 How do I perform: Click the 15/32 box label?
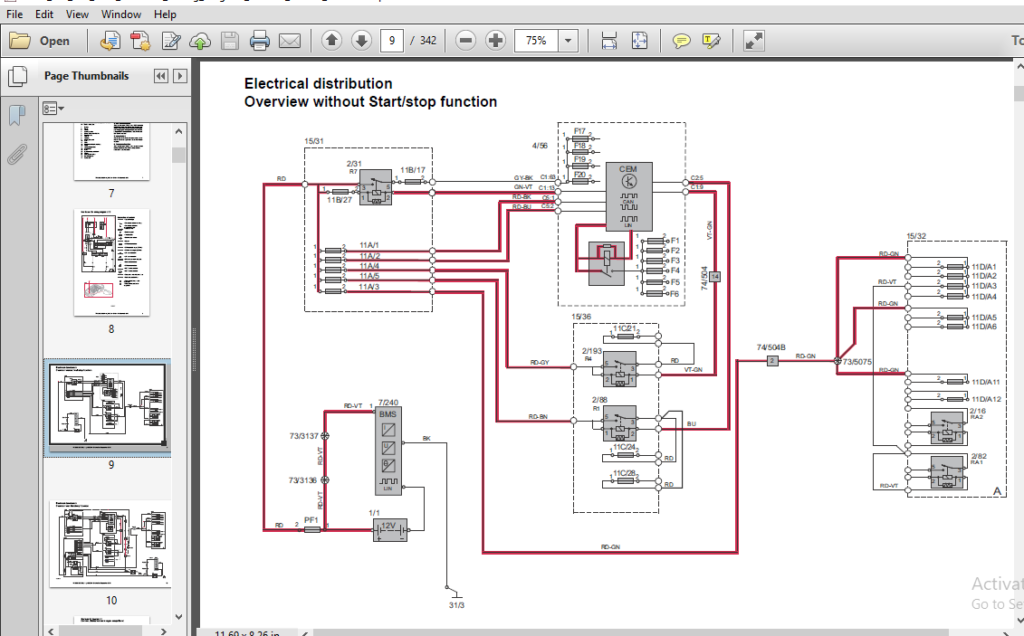[x=916, y=236]
